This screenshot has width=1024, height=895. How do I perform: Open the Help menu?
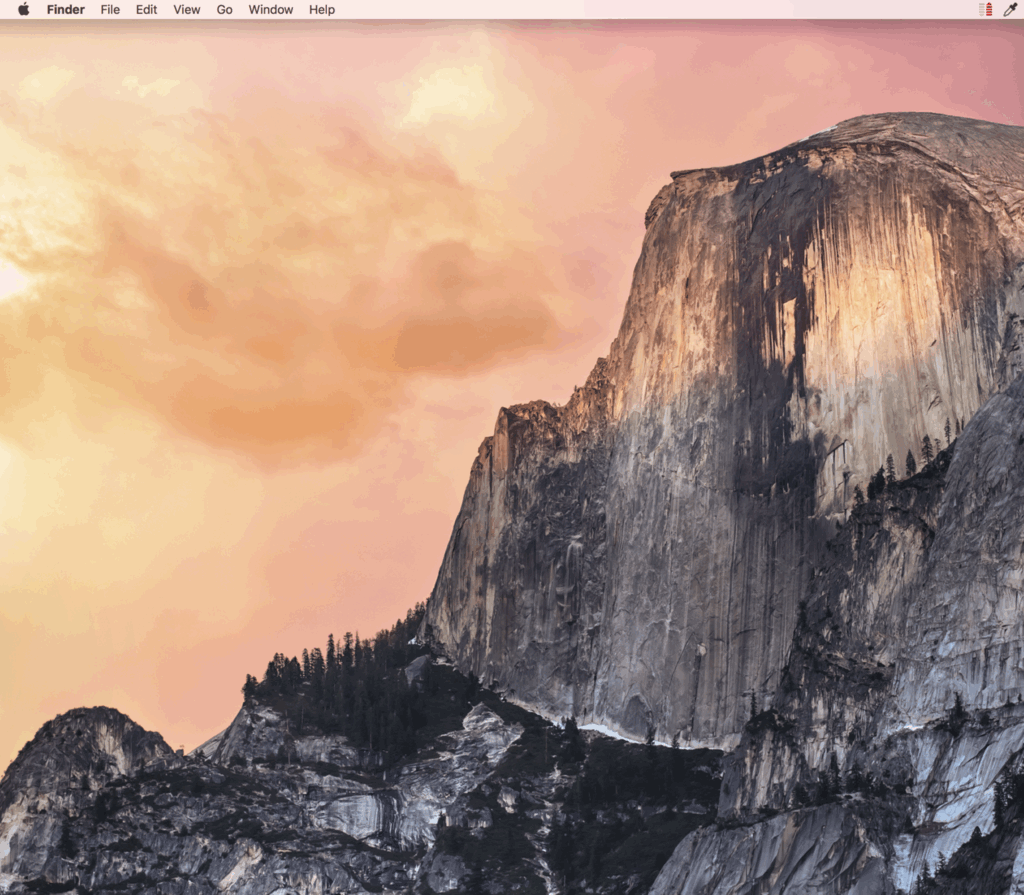click(322, 10)
